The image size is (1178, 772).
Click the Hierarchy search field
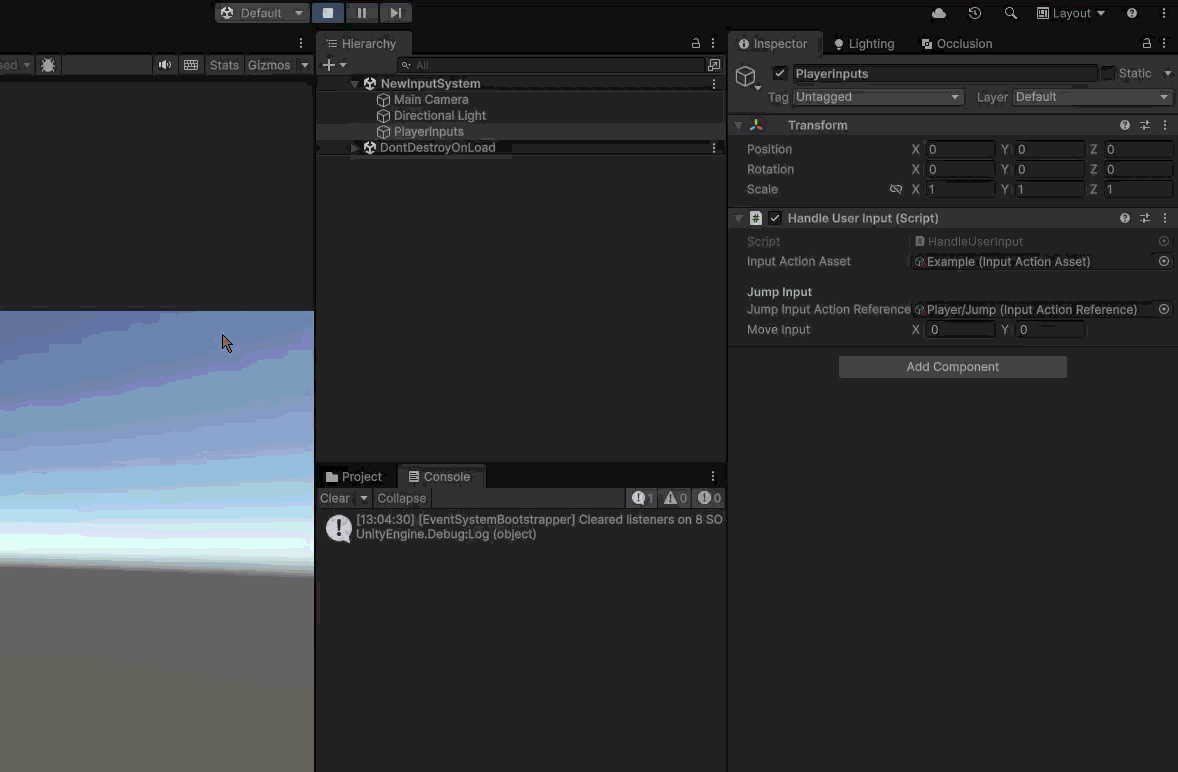[552, 65]
